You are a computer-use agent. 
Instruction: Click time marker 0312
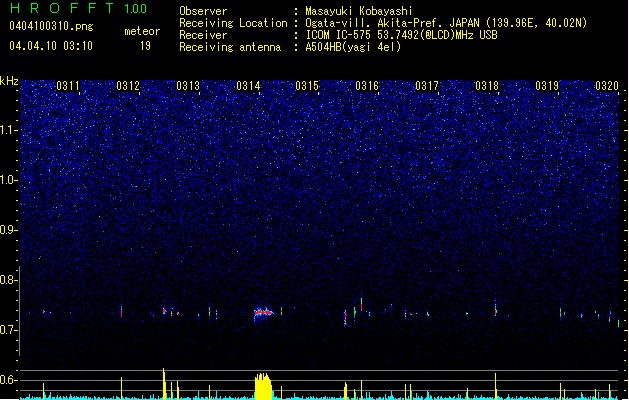point(128,86)
